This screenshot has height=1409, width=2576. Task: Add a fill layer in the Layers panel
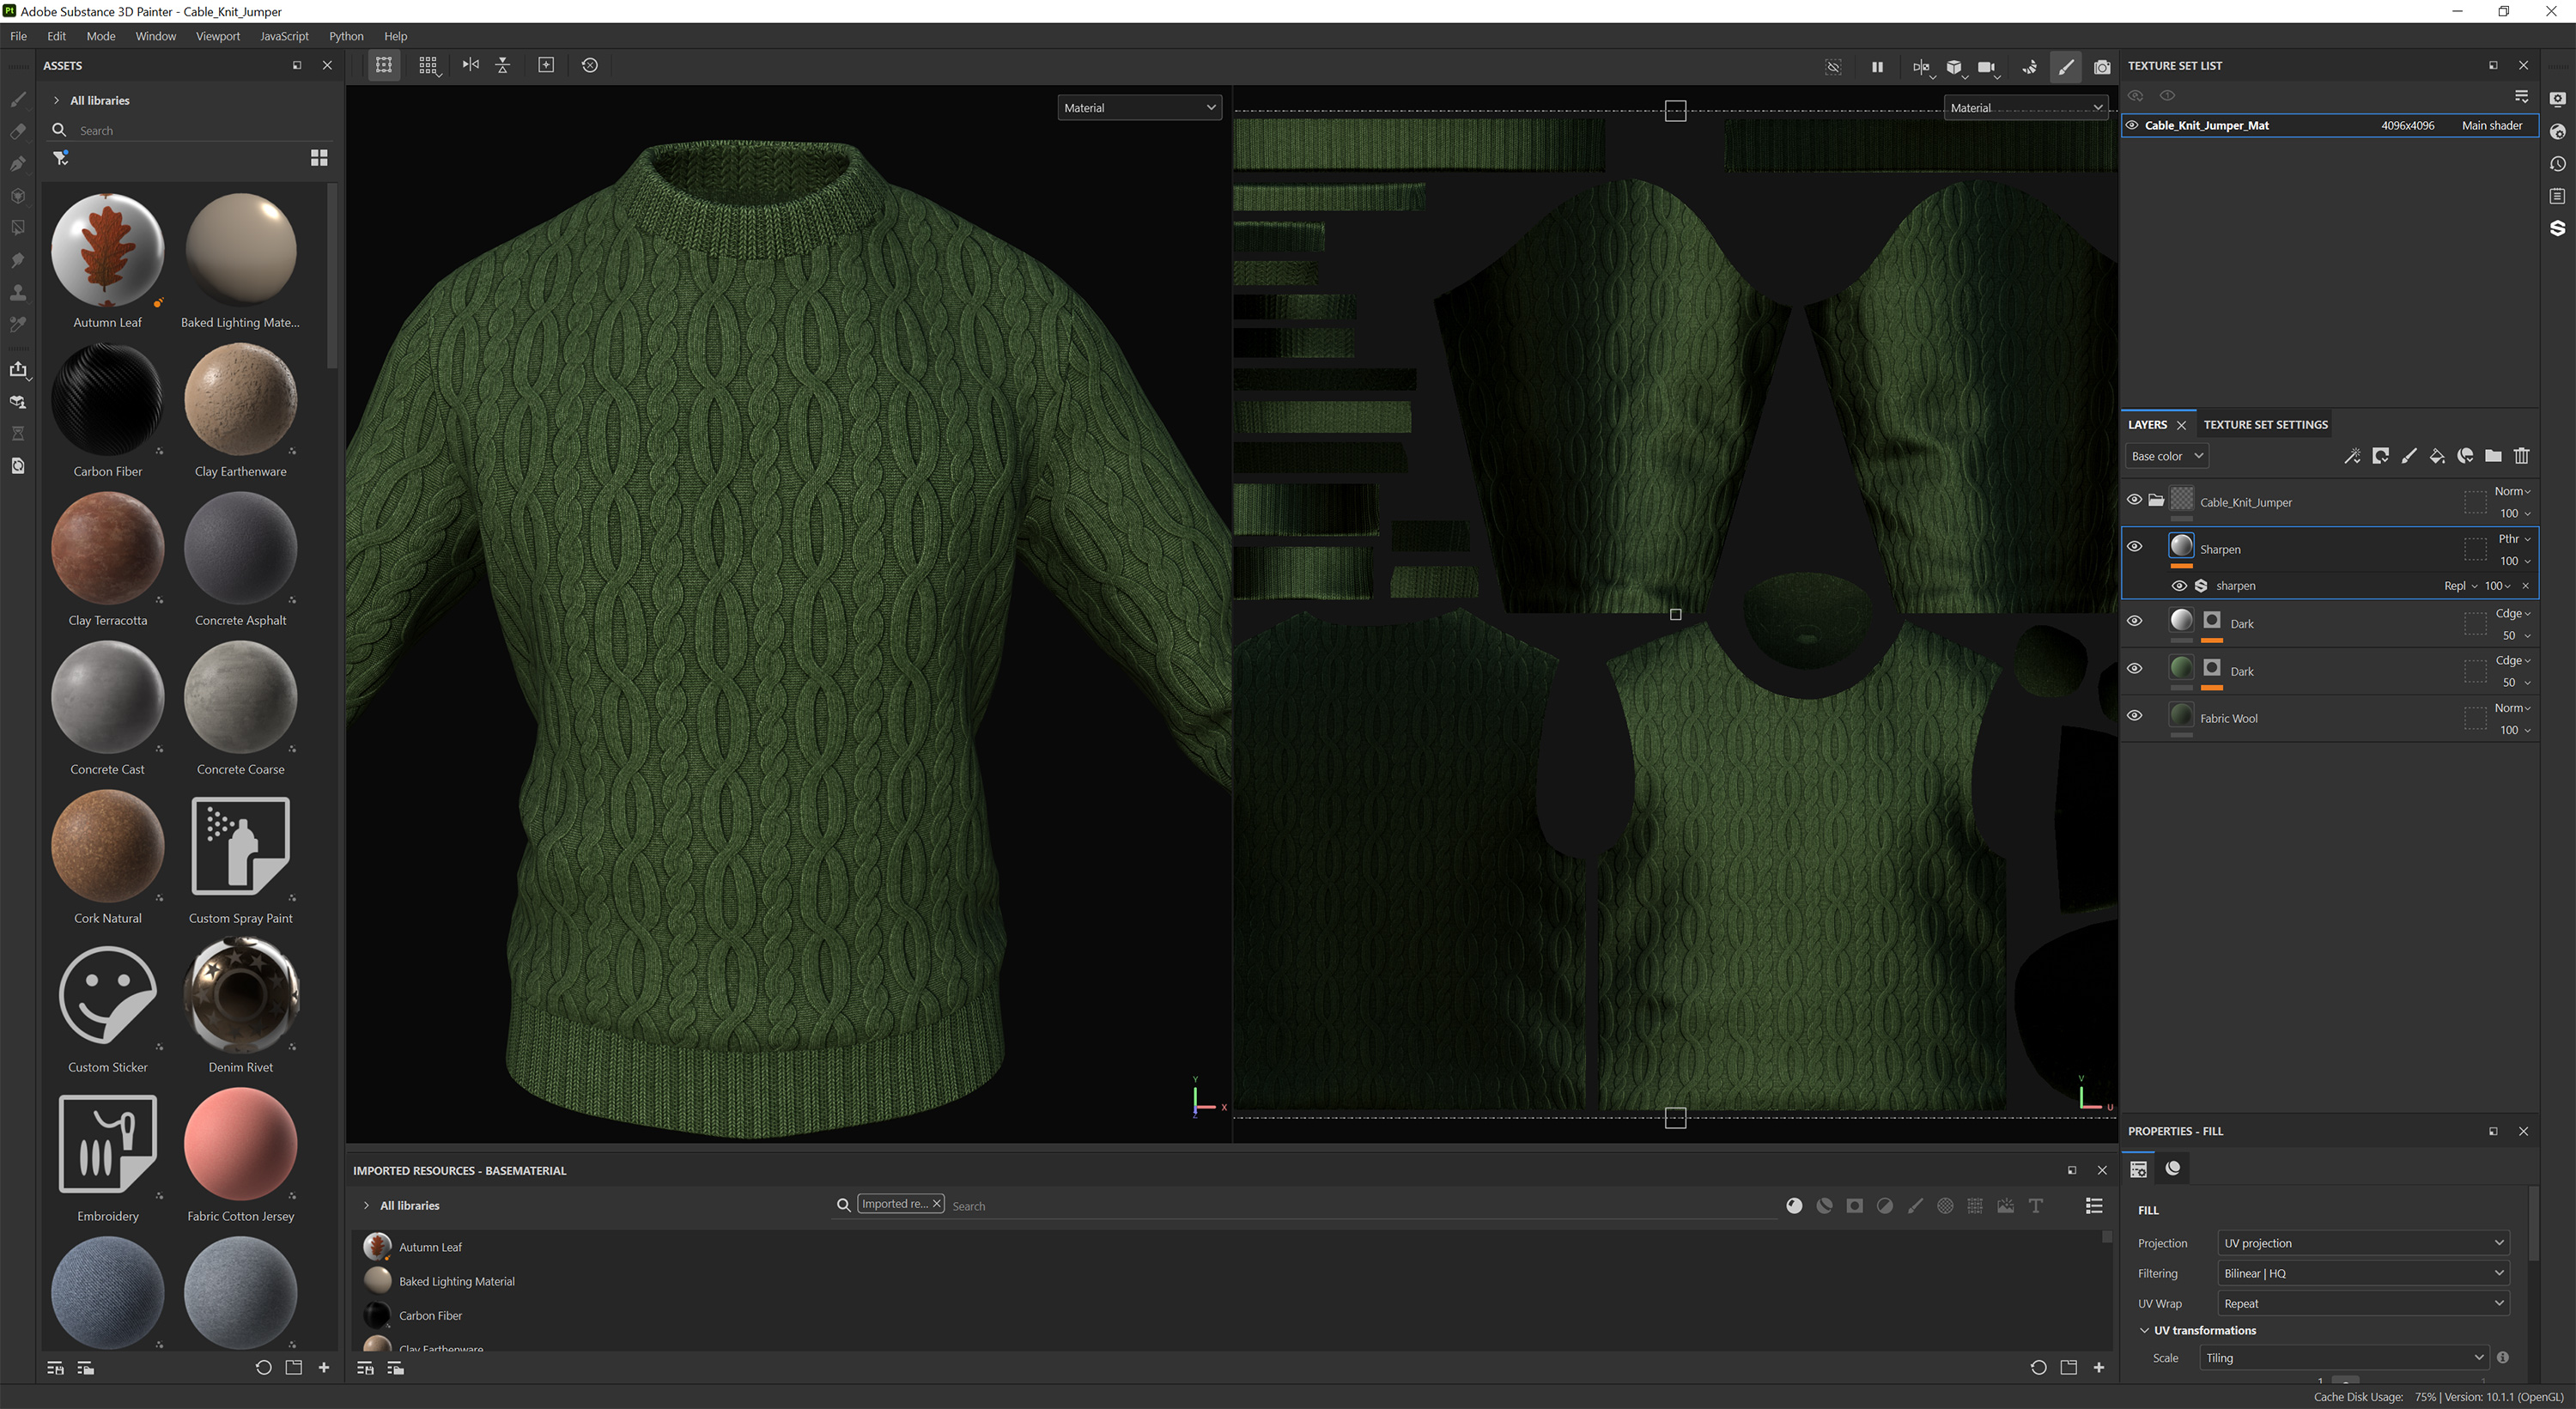pos(2437,456)
